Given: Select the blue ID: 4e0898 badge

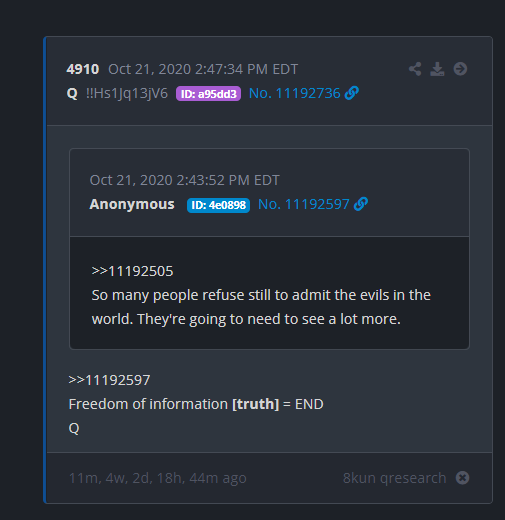Looking at the screenshot, I should pyautogui.click(x=218, y=205).
